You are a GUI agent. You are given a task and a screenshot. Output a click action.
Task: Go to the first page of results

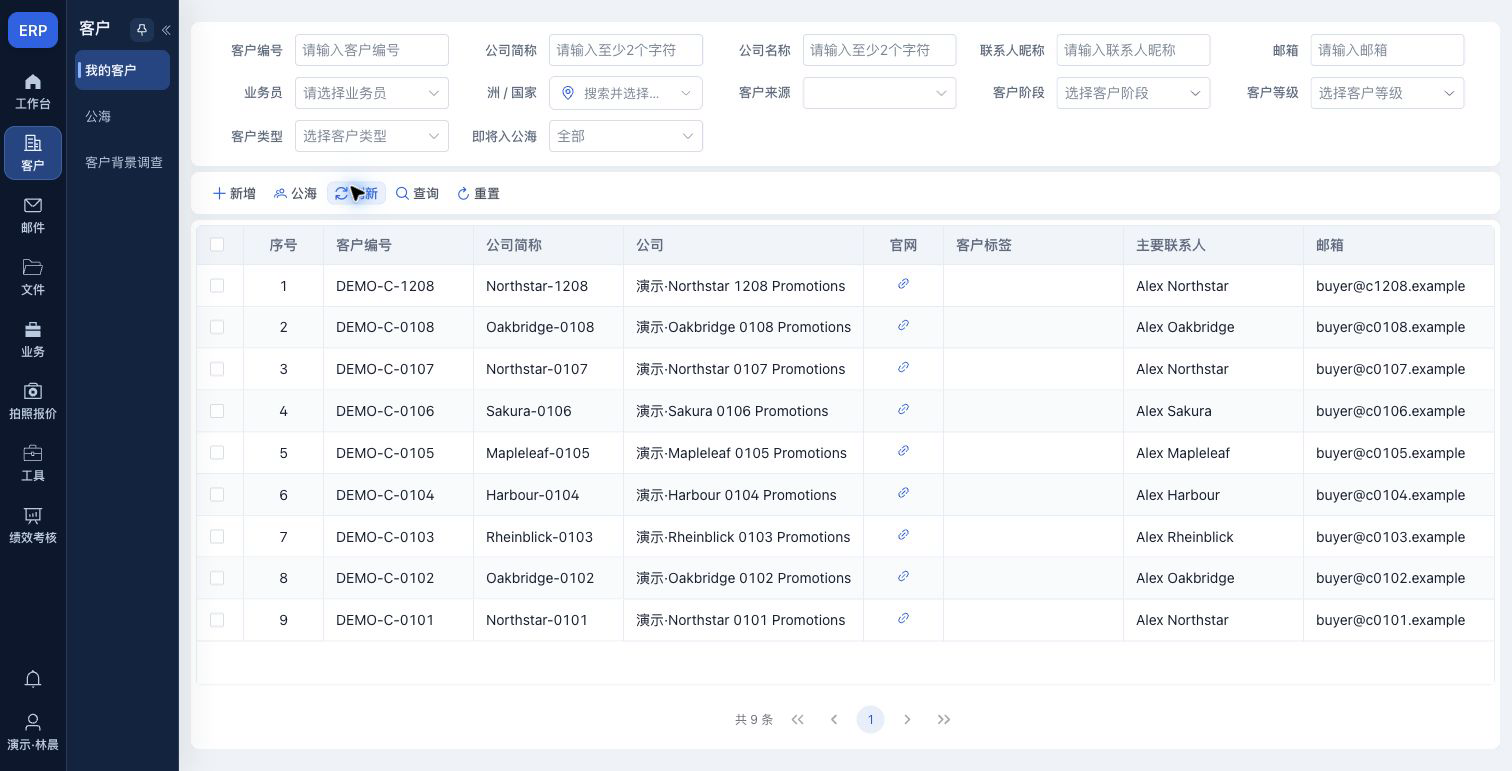[797, 719]
